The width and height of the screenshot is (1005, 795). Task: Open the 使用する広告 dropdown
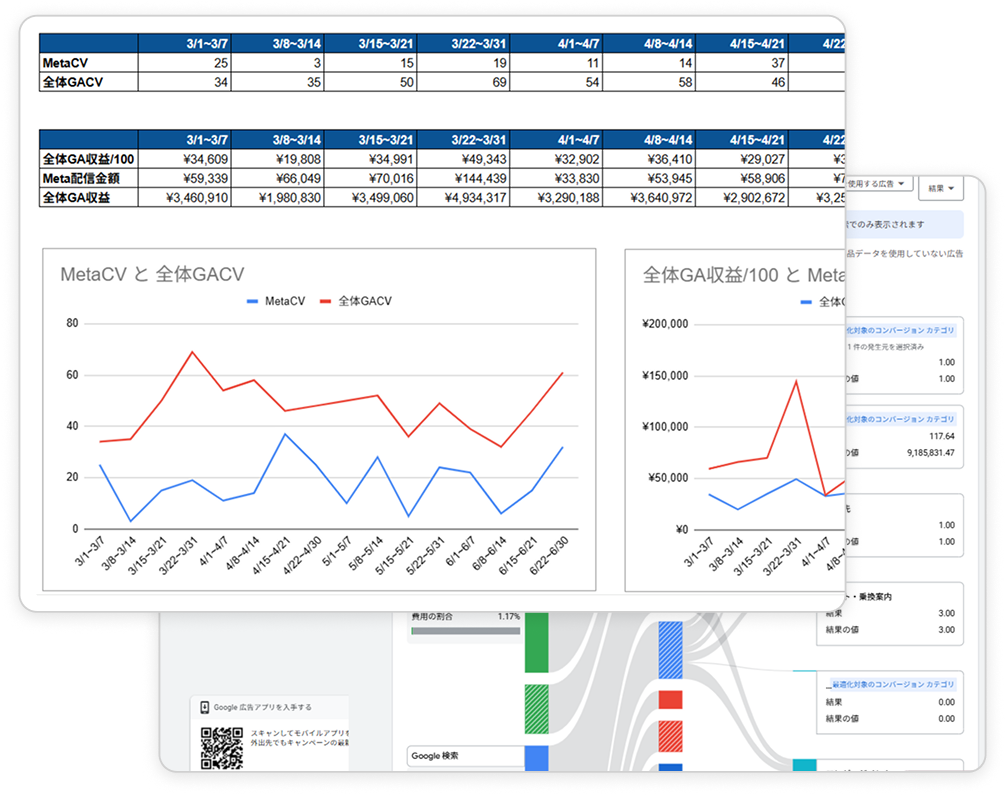pos(878,185)
